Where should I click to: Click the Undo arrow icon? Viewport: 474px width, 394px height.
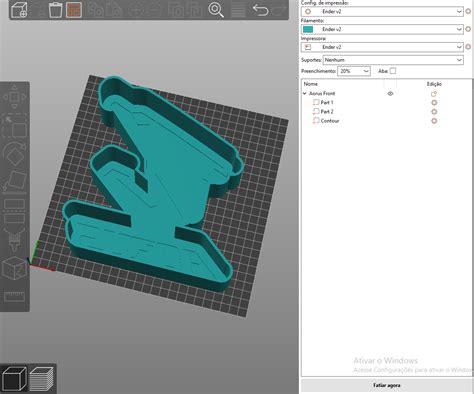(260, 10)
